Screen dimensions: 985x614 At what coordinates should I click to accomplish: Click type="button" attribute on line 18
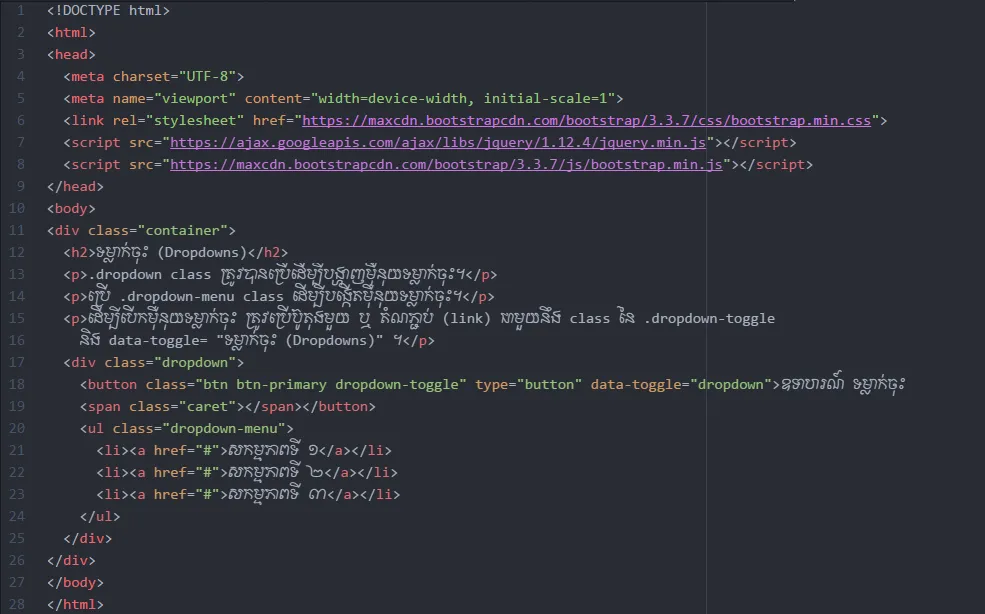pos(528,384)
